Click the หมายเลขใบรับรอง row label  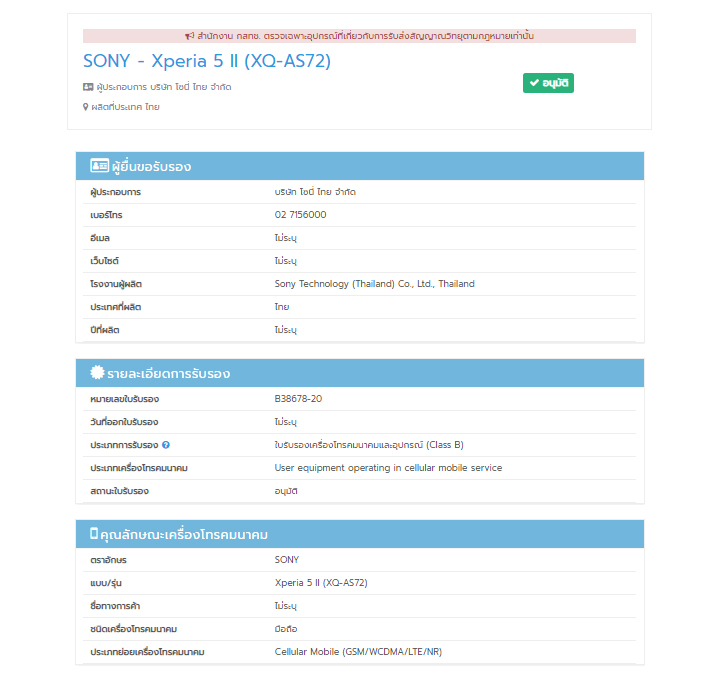tap(124, 399)
